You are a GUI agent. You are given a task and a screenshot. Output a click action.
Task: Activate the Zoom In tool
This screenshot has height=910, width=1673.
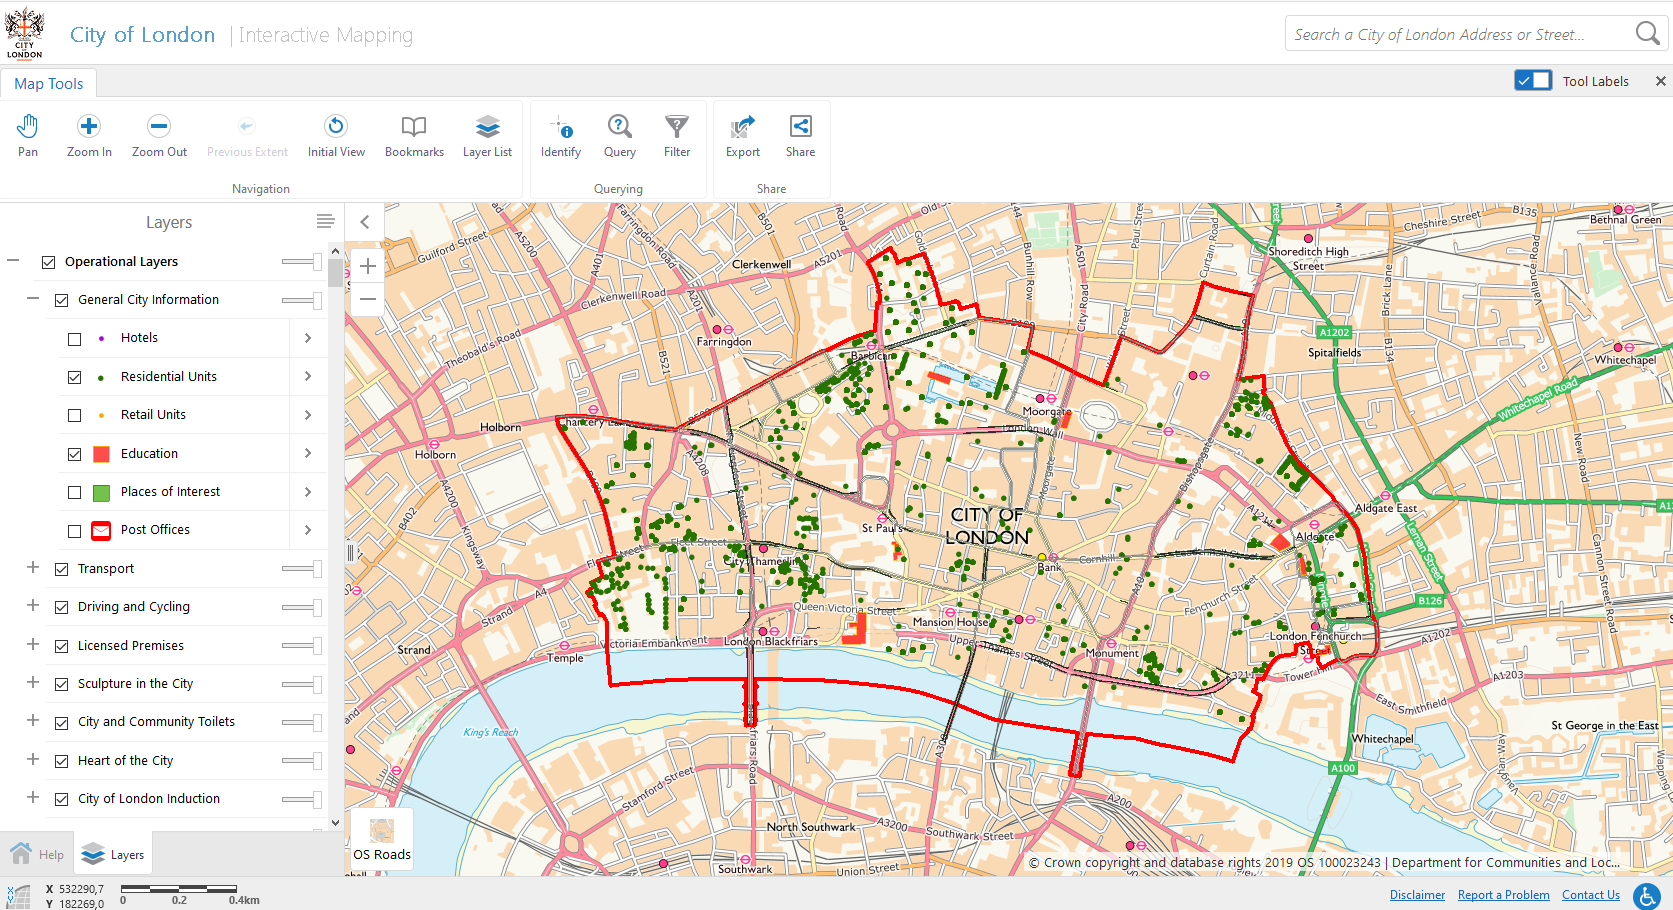[88, 135]
